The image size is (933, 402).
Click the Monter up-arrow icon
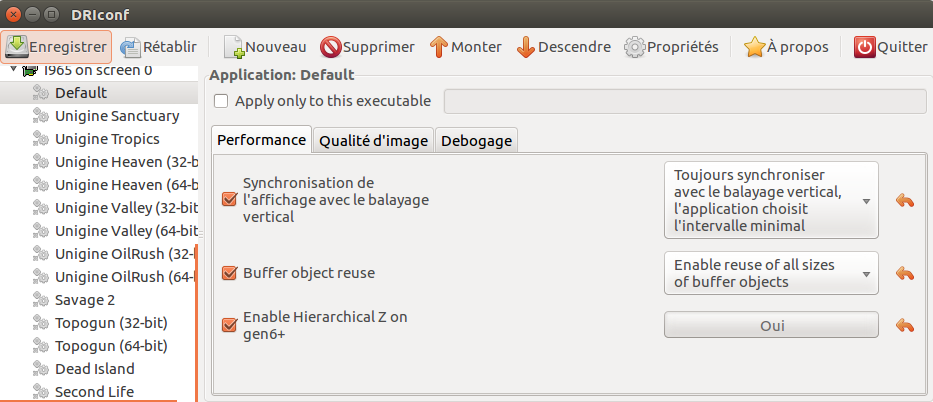click(x=438, y=47)
